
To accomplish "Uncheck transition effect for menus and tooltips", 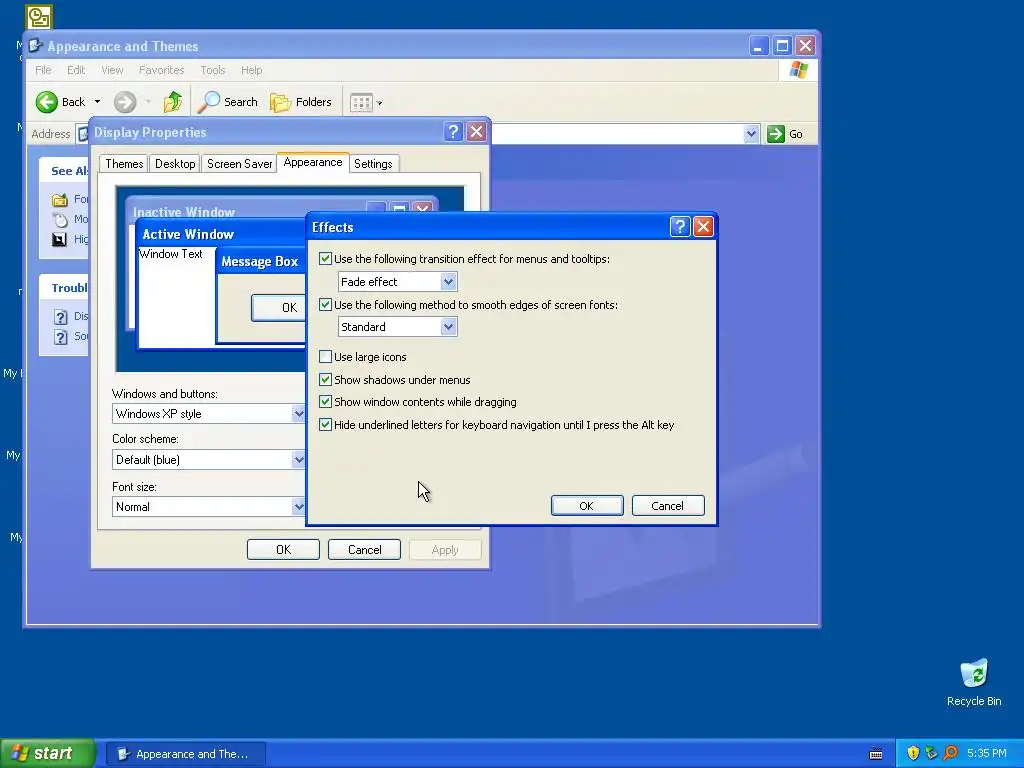I will (325, 259).
